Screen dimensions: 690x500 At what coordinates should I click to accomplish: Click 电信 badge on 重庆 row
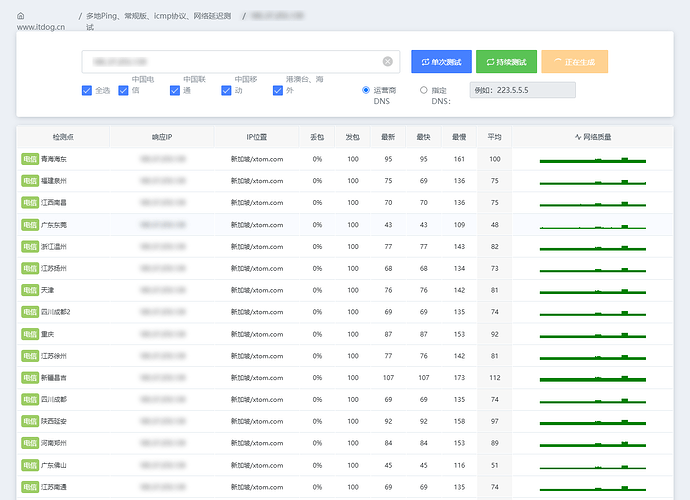coord(30,334)
